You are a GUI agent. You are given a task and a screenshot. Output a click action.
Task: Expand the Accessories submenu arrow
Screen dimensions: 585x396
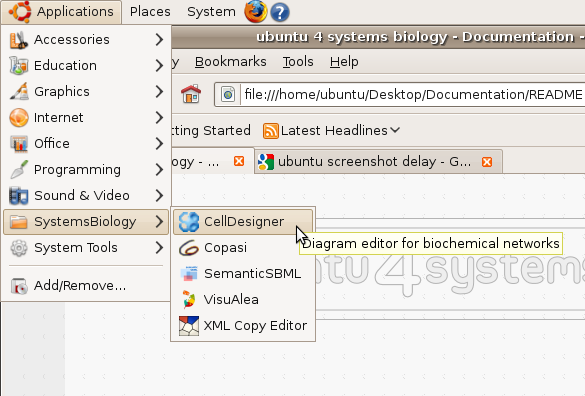pyautogui.click(x=159, y=40)
